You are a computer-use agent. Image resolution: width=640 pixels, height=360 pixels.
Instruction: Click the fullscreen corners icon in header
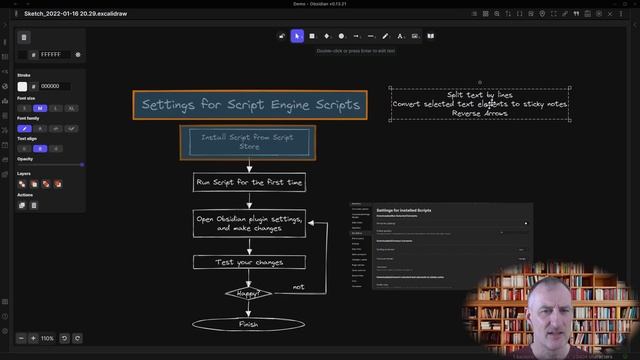click(553, 13)
